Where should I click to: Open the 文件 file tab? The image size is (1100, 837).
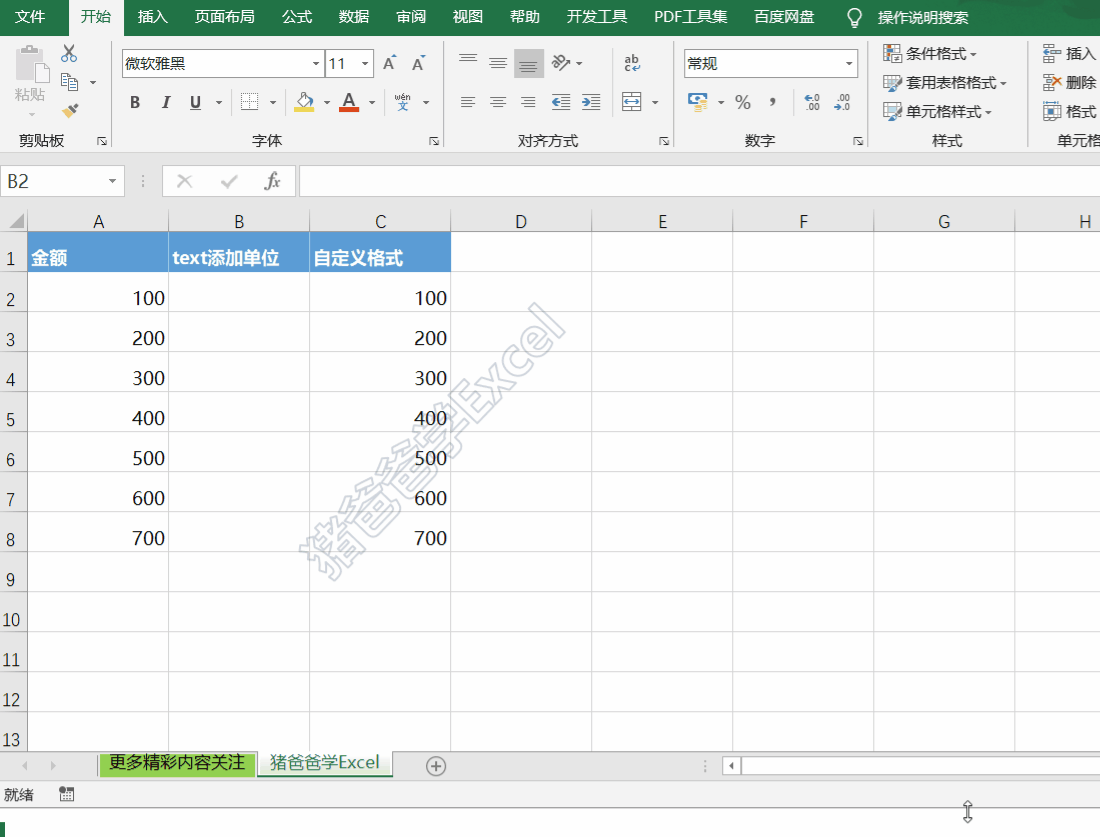[30, 17]
